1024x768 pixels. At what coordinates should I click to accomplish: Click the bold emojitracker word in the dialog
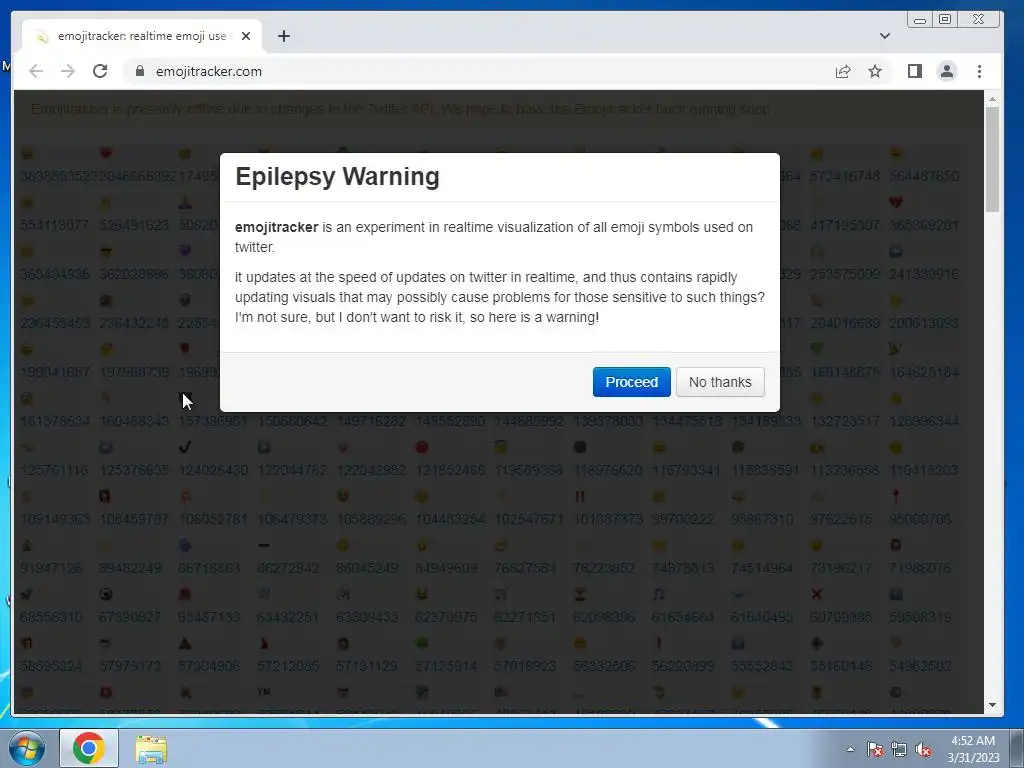[276, 227]
